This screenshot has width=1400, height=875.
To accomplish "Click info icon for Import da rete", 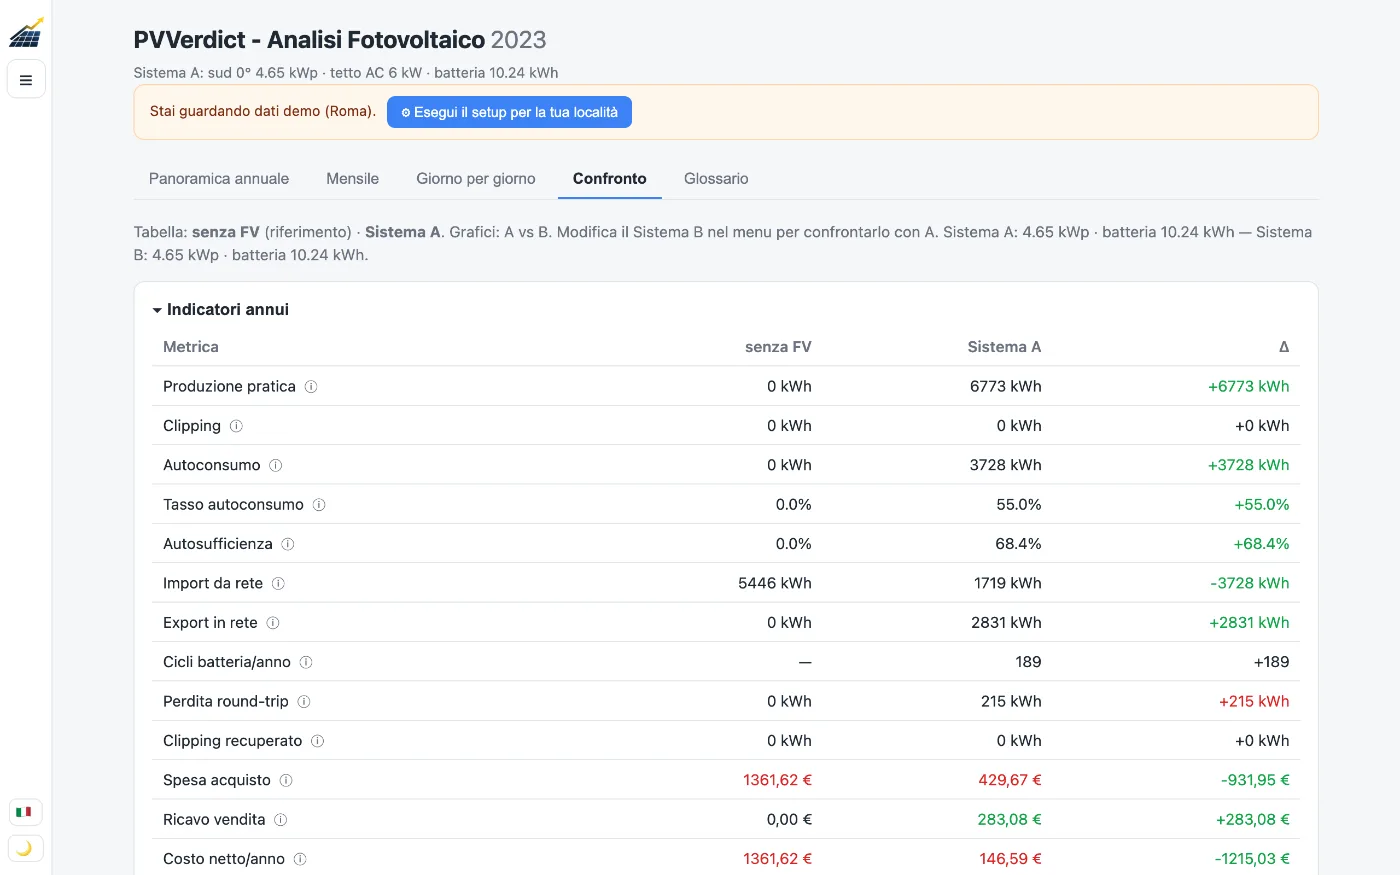I will [278, 583].
